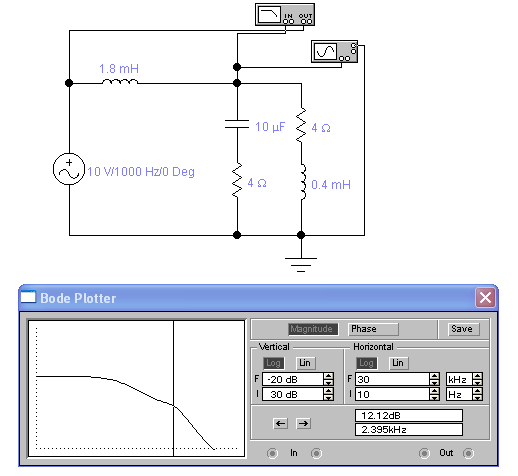This screenshot has width=518, height=476.
Task: Click the ground symbol
Action: pos(301,265)
